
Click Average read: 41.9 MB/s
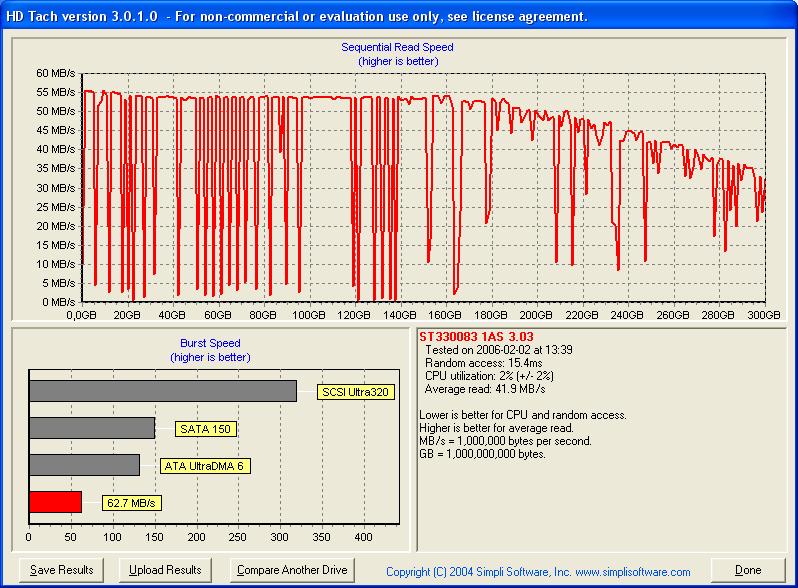point(485,389)
